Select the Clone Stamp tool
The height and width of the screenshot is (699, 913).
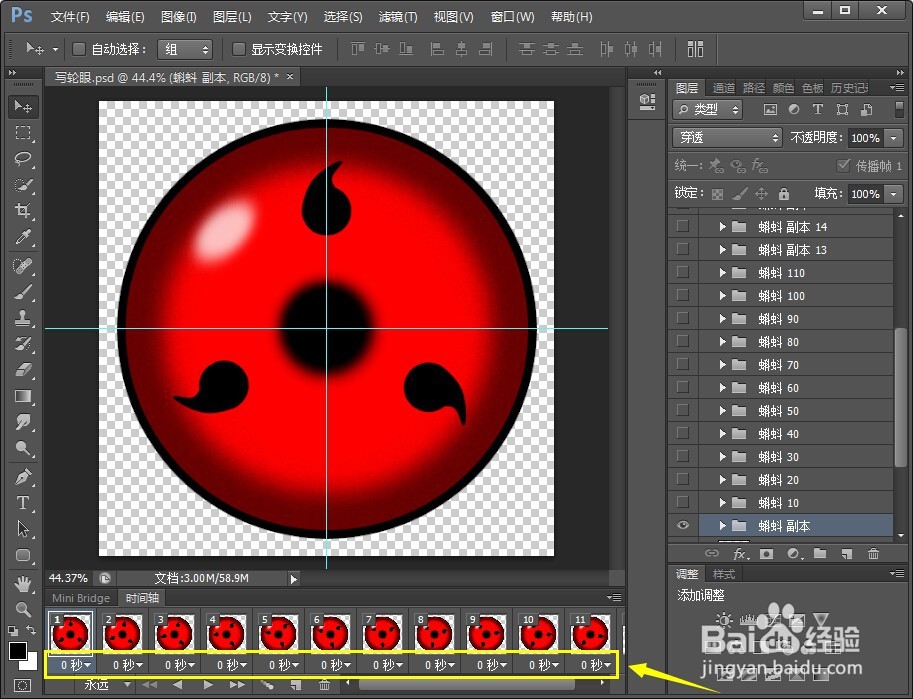coord(23,318)
